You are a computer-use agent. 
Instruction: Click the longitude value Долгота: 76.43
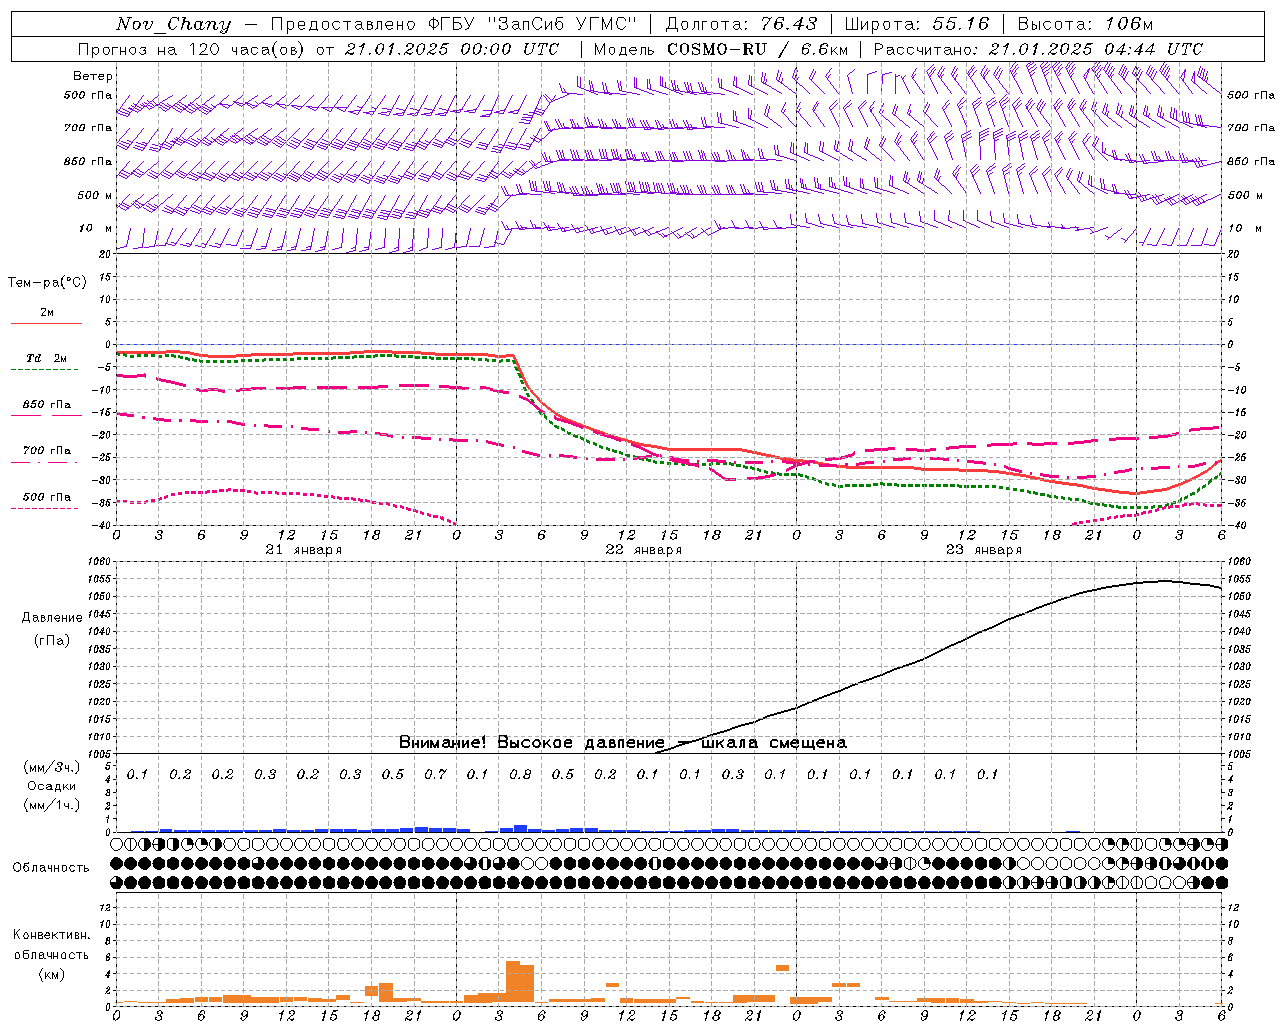click(x=741, y=24)
